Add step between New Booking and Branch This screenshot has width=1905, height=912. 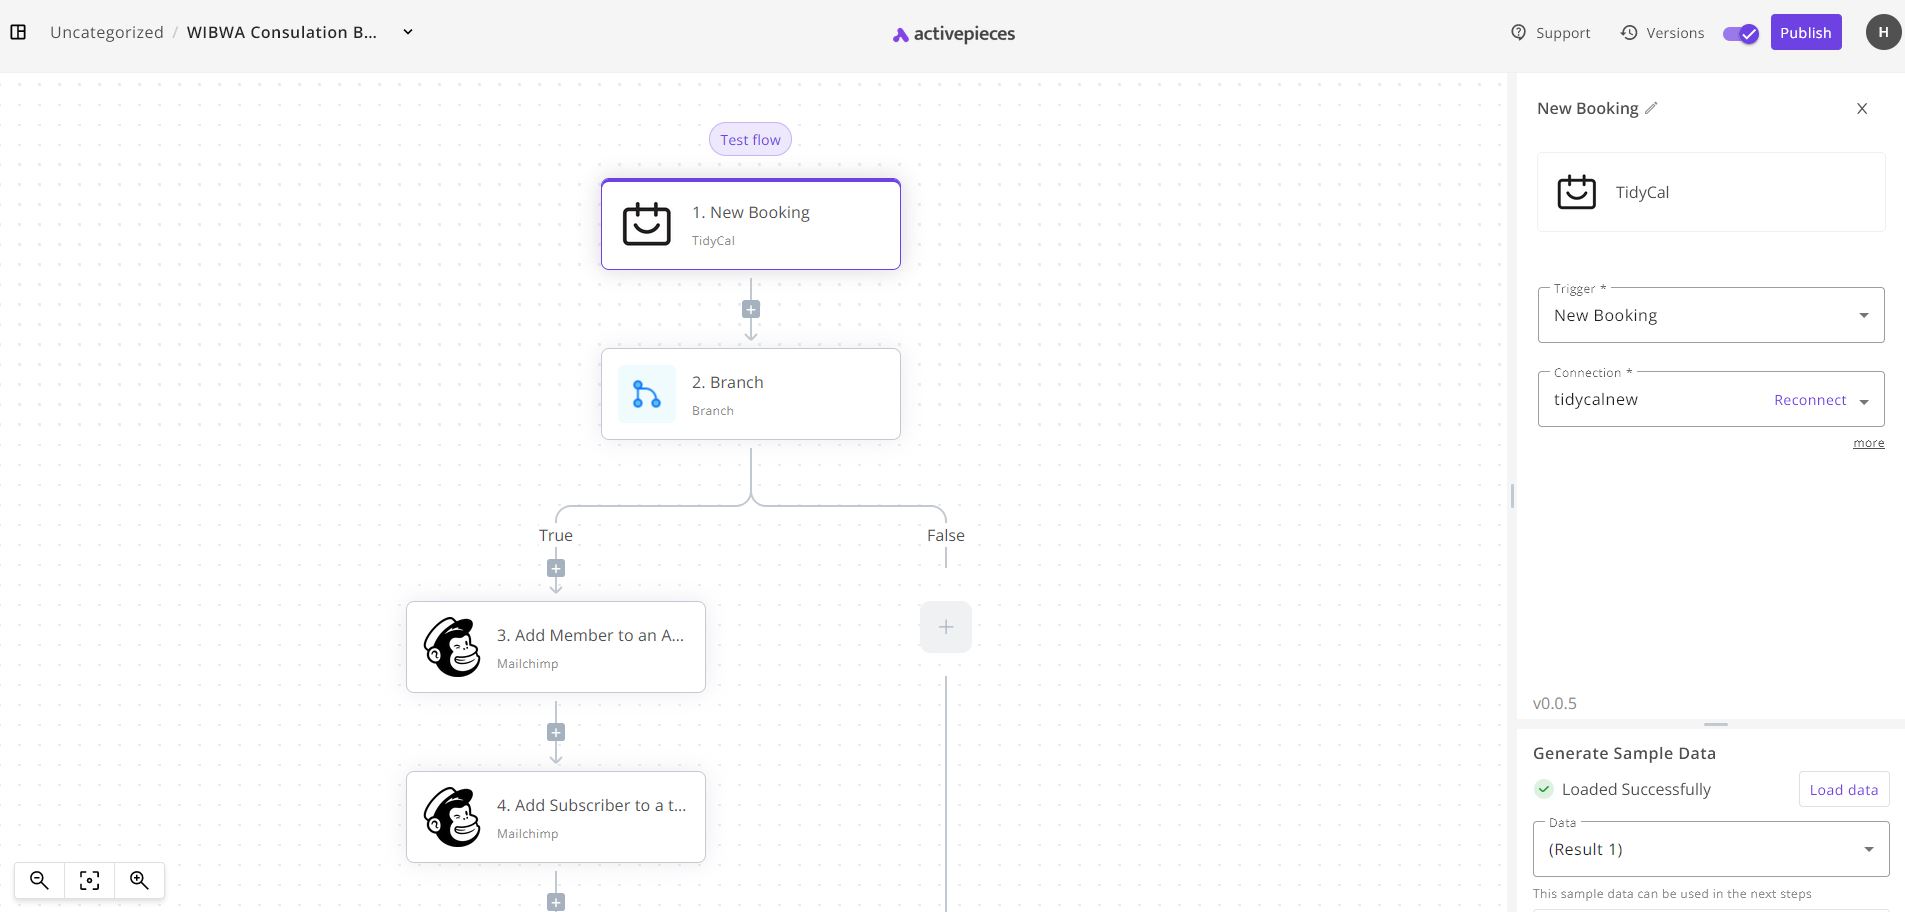(x=751, y=309)
